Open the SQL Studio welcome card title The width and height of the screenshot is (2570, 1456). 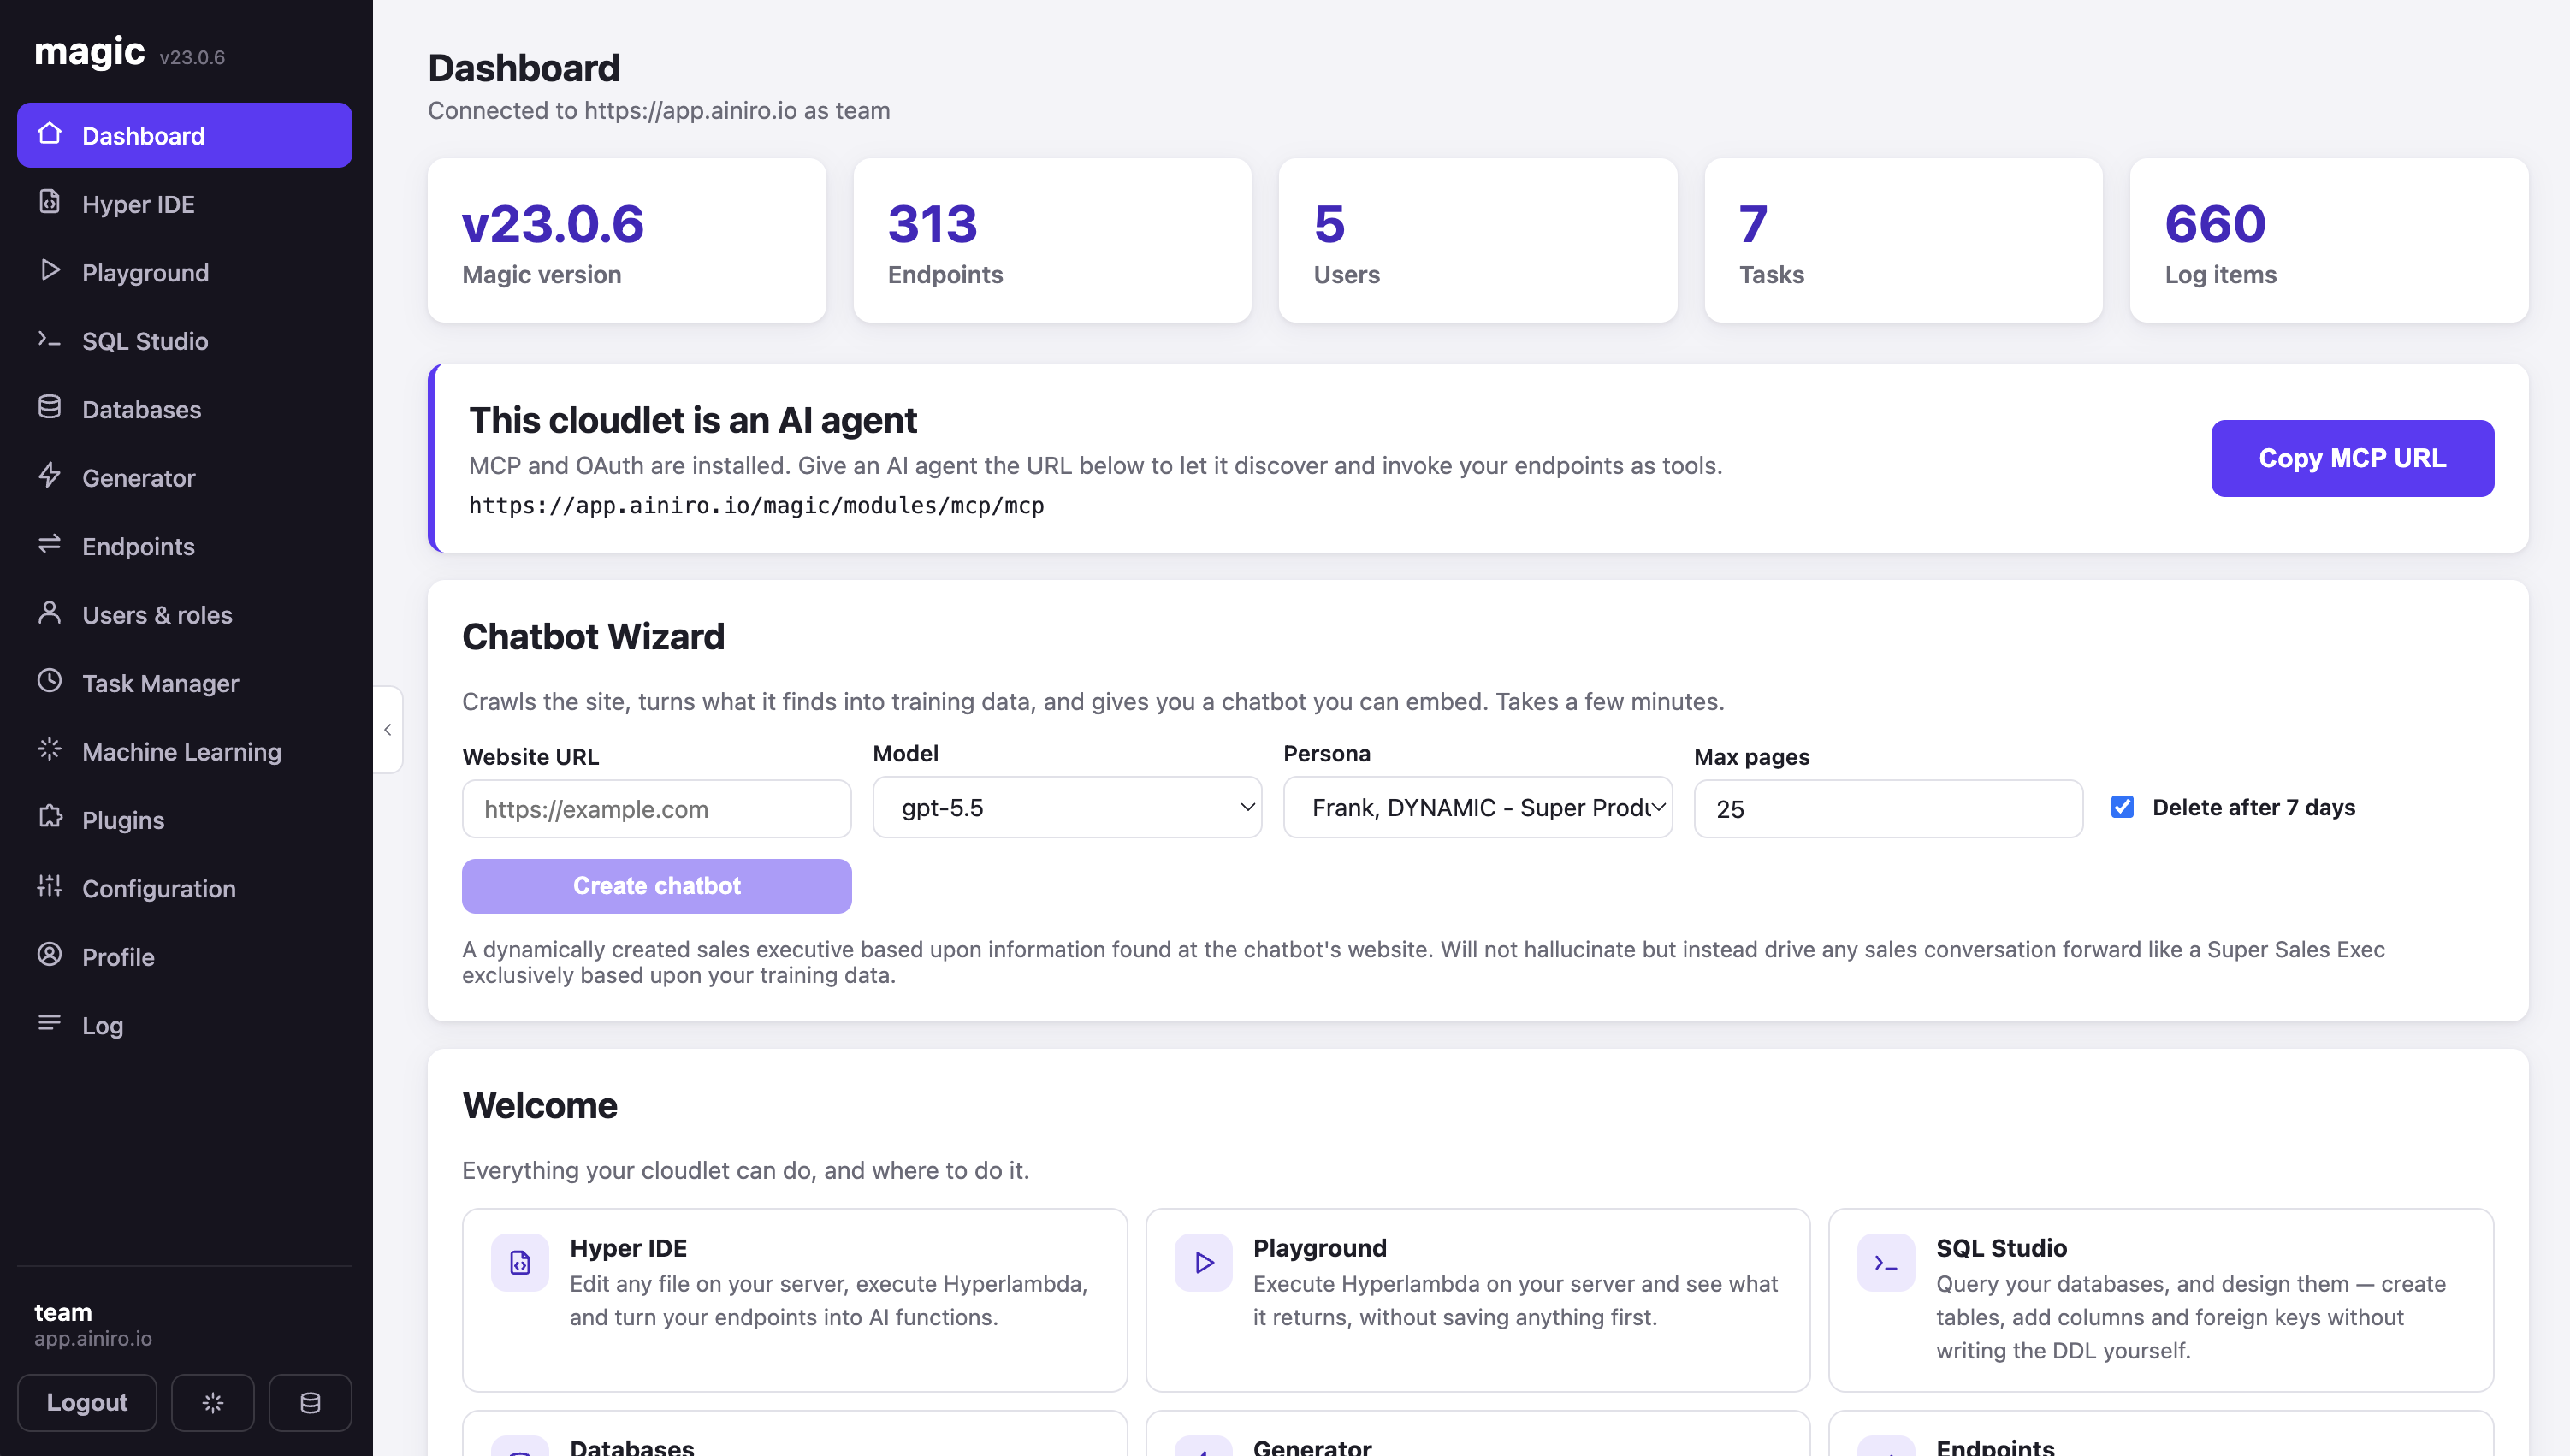[x=2001, y=1248]
